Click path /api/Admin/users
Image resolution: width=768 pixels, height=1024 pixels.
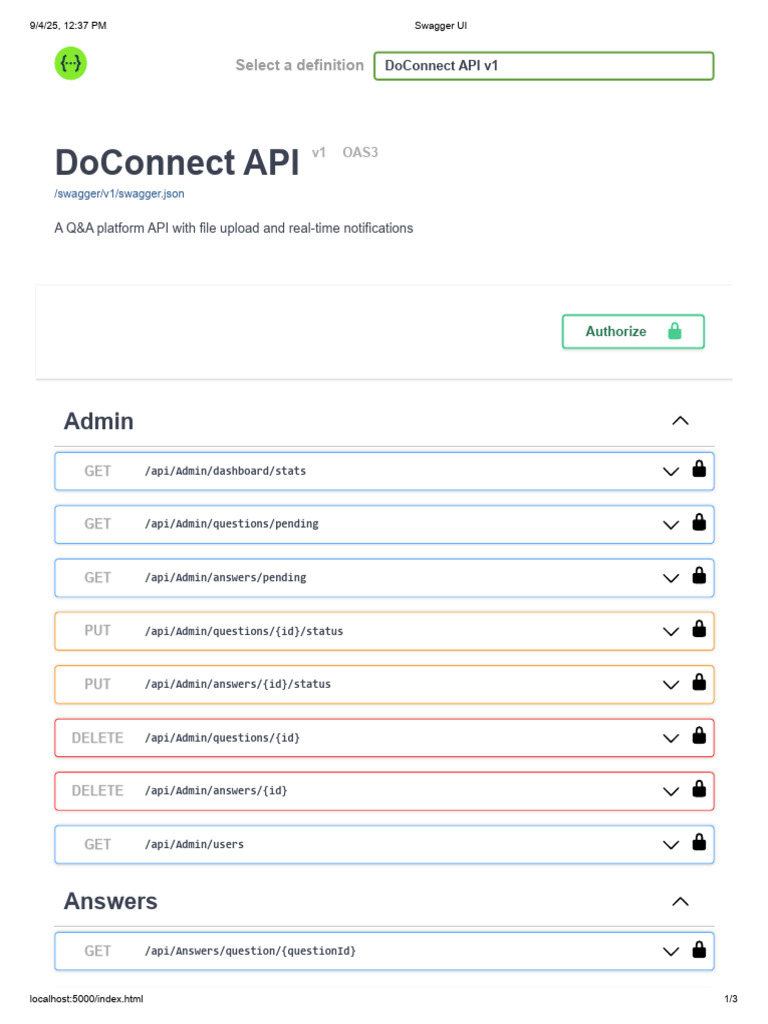click(194, 844)
